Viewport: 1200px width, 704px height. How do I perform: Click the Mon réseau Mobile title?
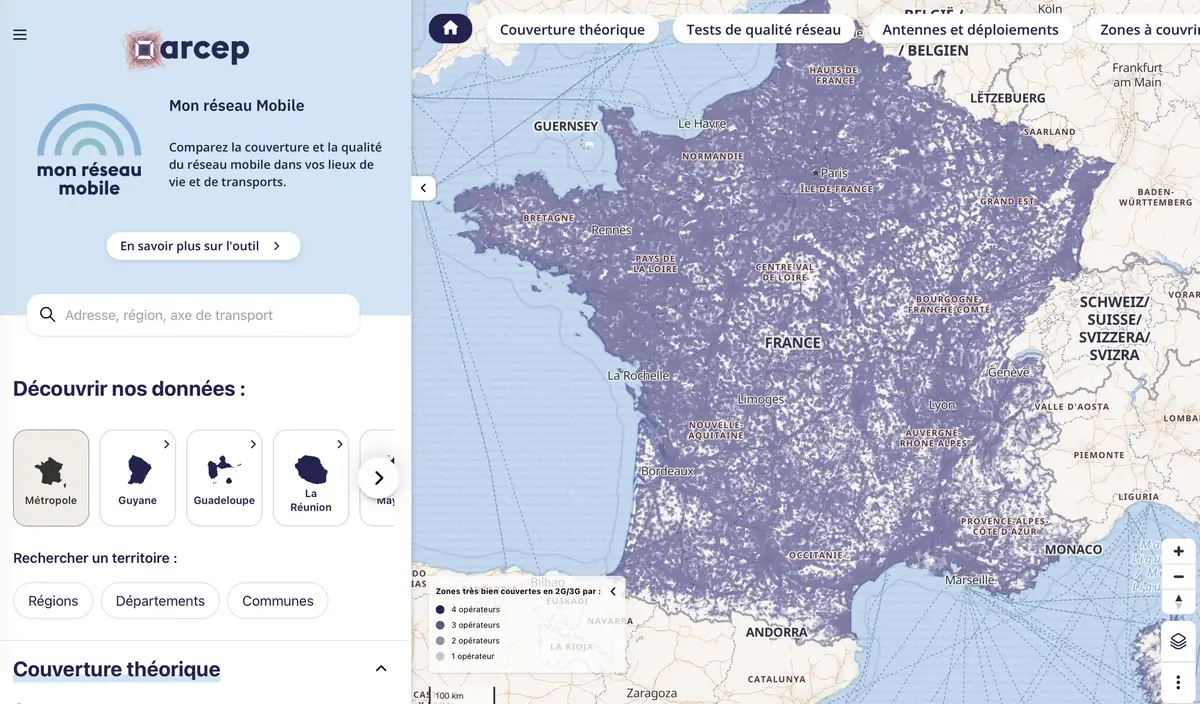(237, 105)
